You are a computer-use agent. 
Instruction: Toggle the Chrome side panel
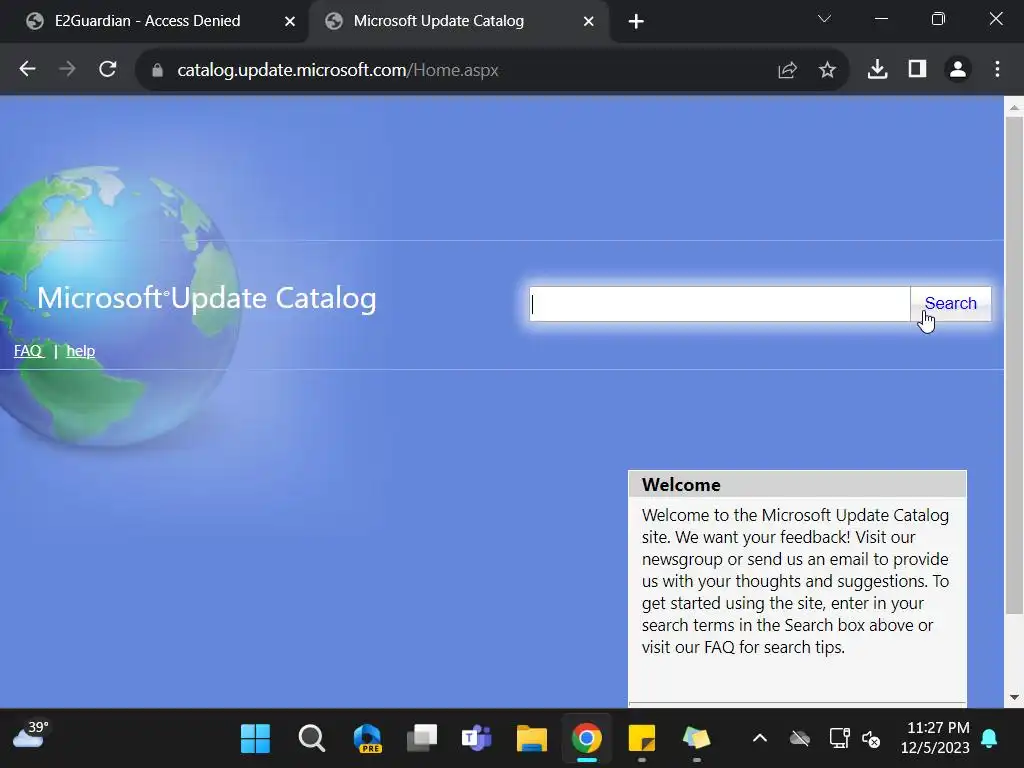click(x=918, y=69)
